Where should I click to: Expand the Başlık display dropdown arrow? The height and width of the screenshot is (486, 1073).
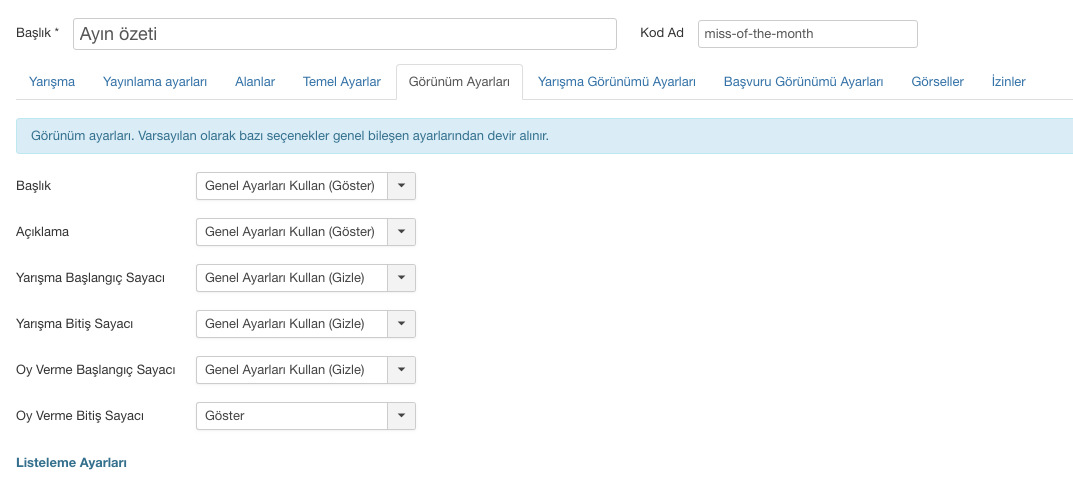pos(401,186)
